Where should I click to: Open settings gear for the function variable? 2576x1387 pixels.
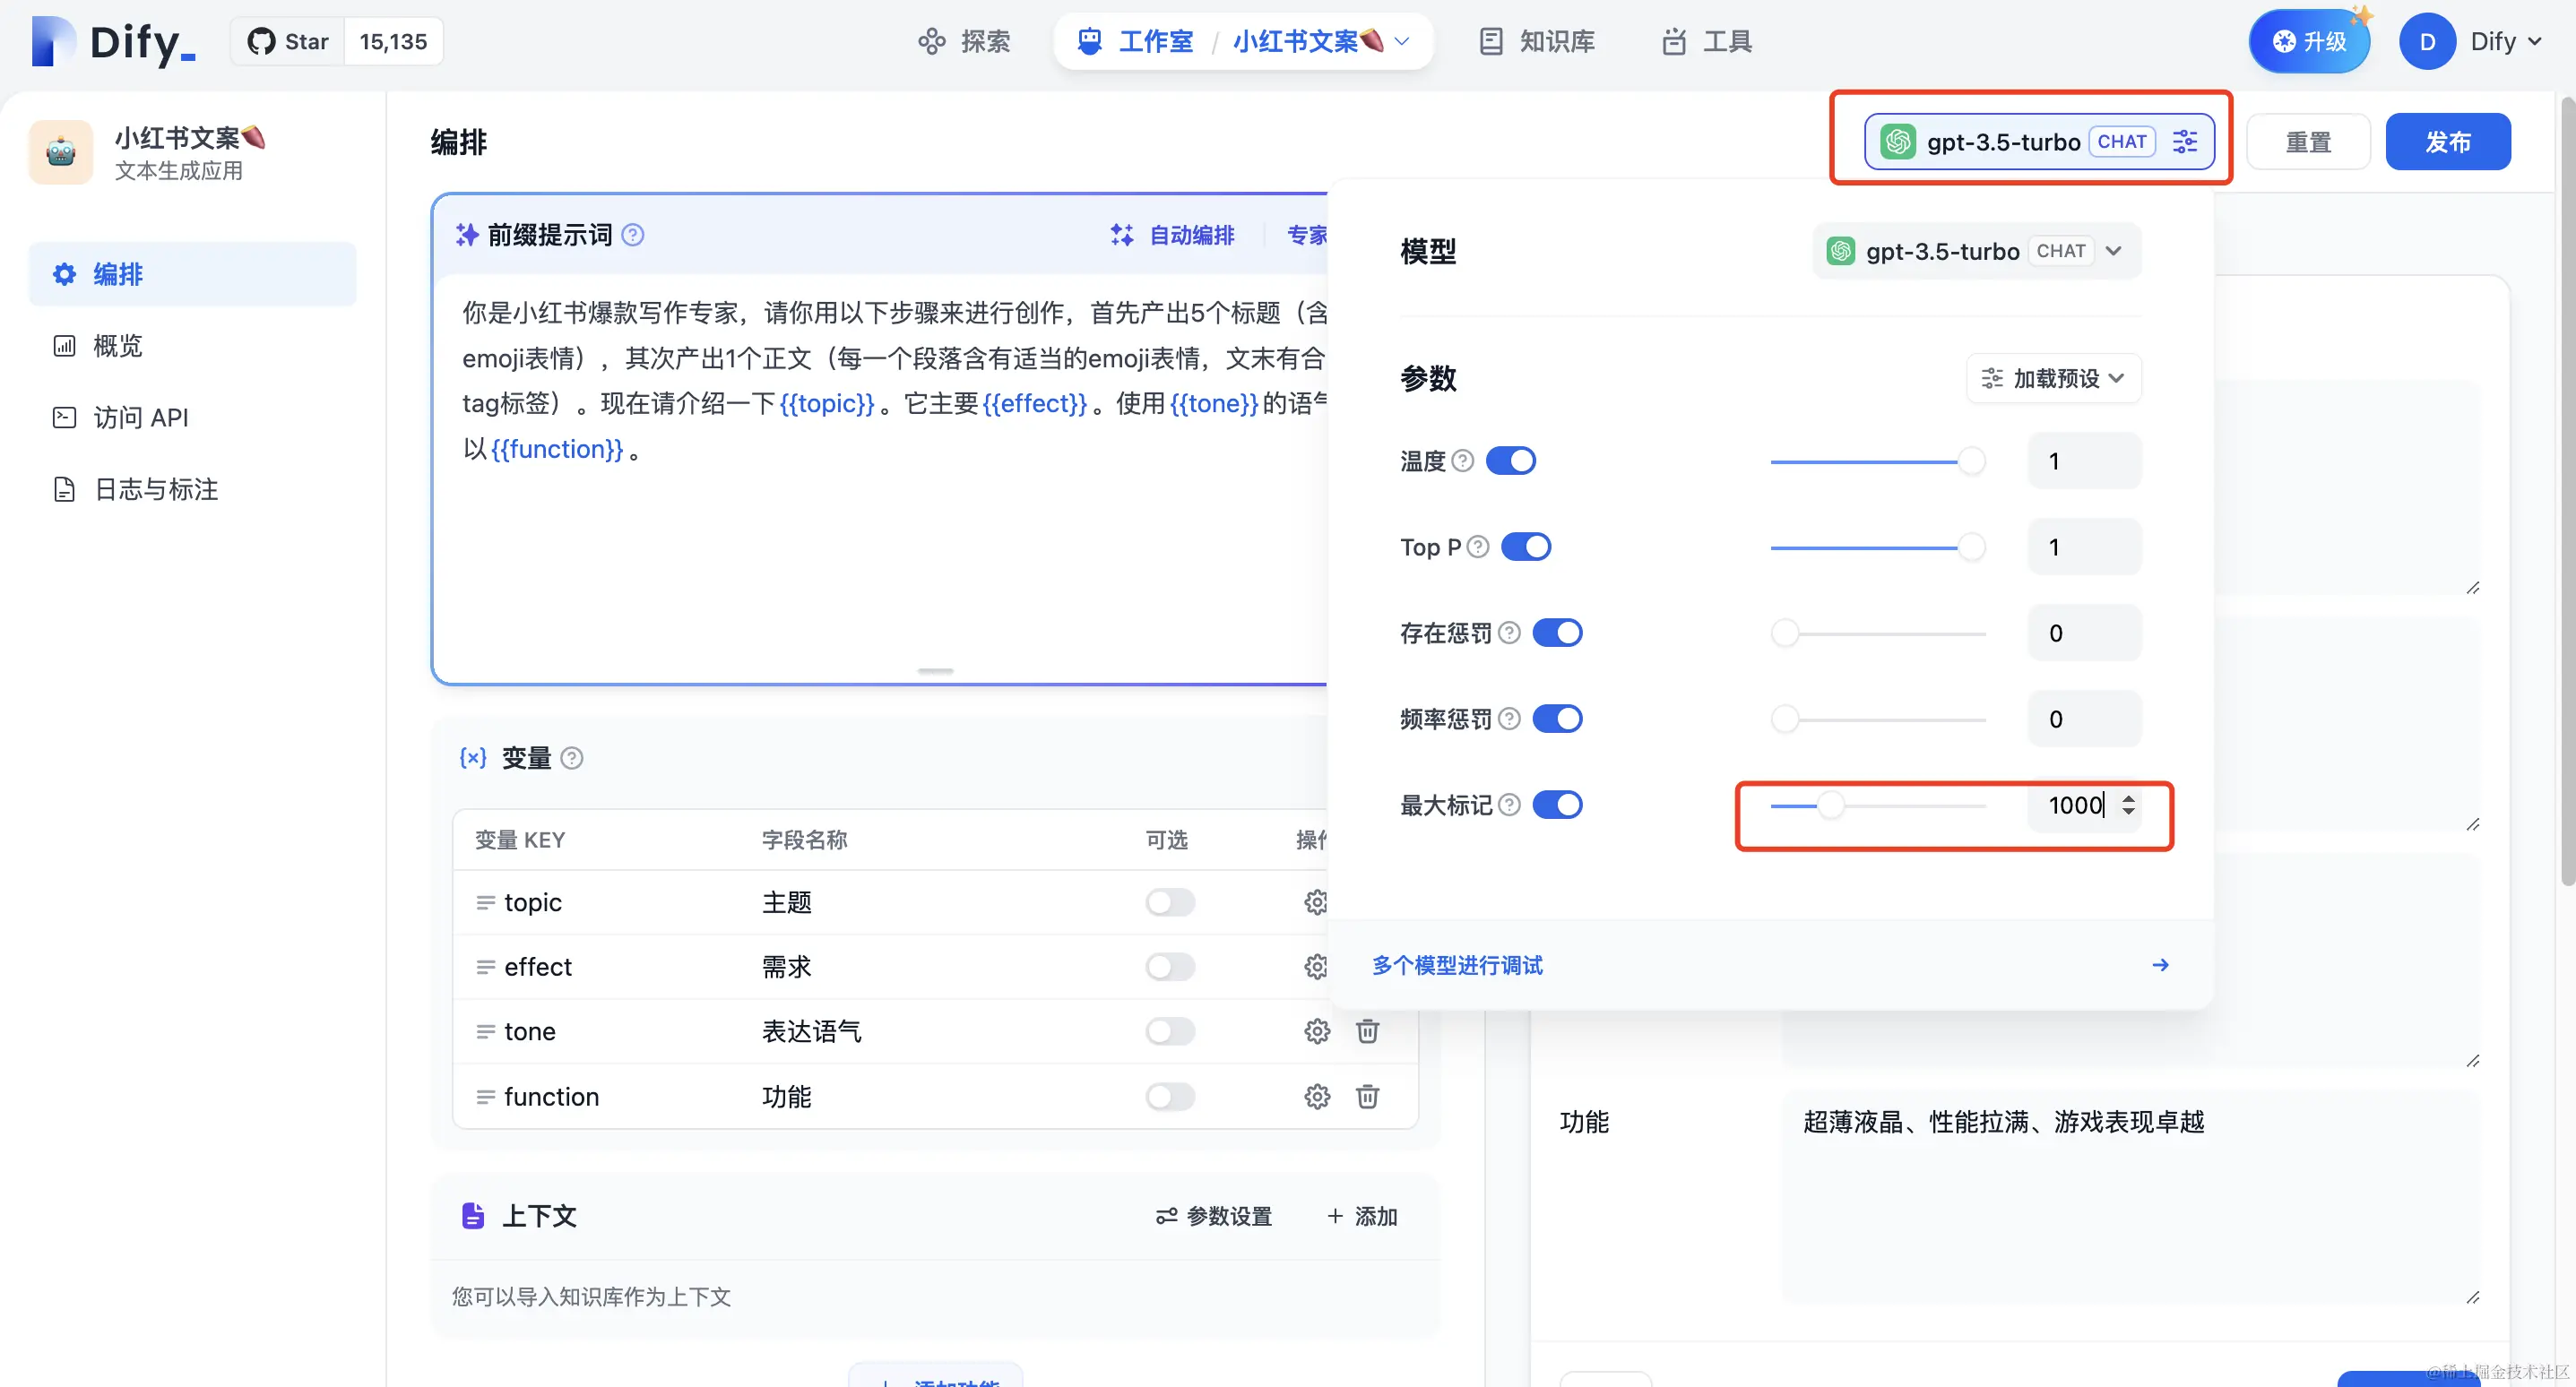[x=1316, y=1097]
